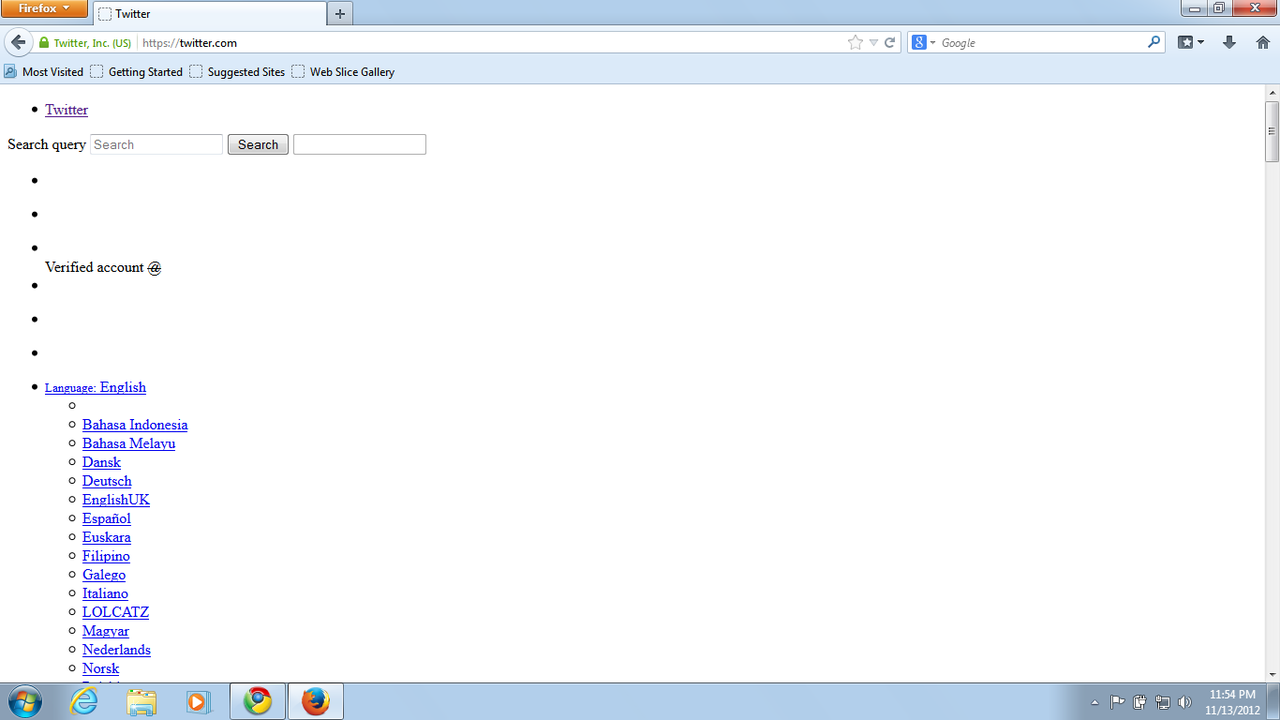This screenshot has height=720, width=1280.
Task: Choose the Magyar language link
Action: [x=105, y=631]
